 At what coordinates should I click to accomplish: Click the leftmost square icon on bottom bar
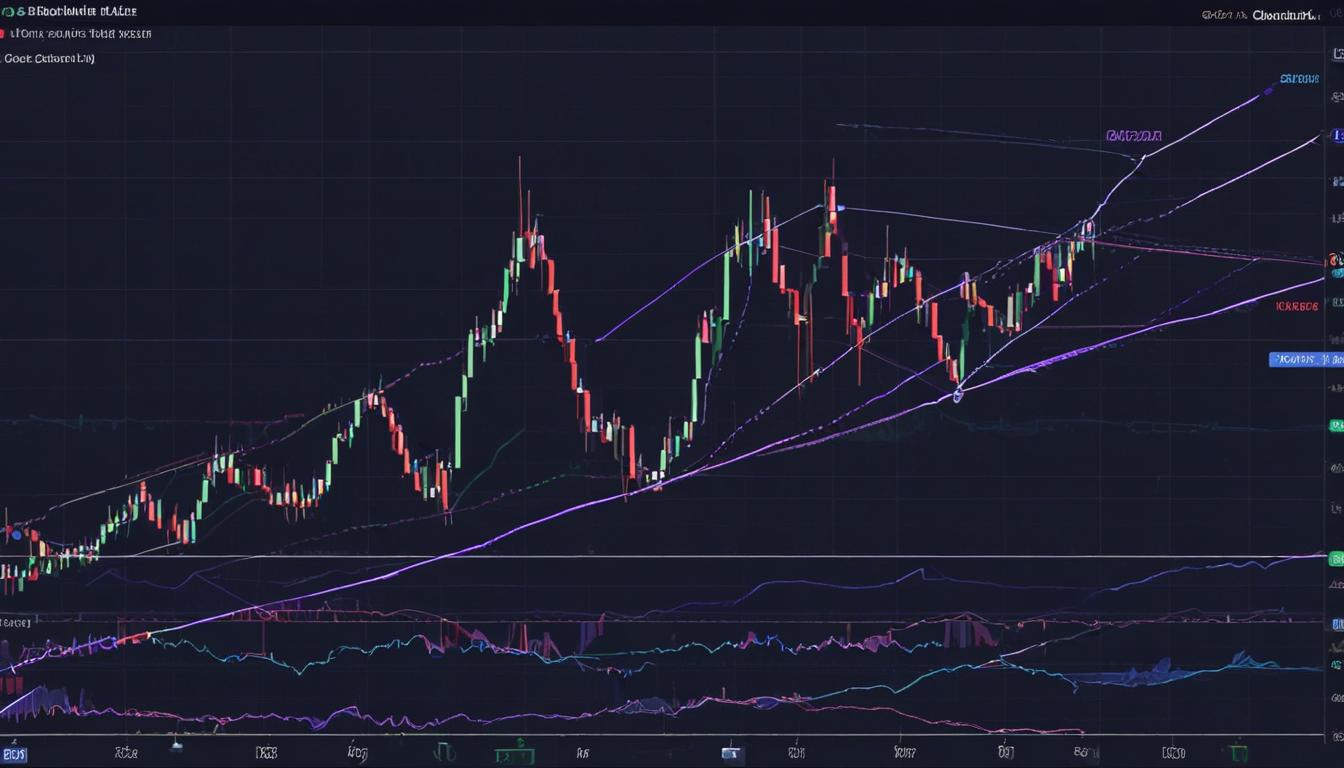point(13,755)
